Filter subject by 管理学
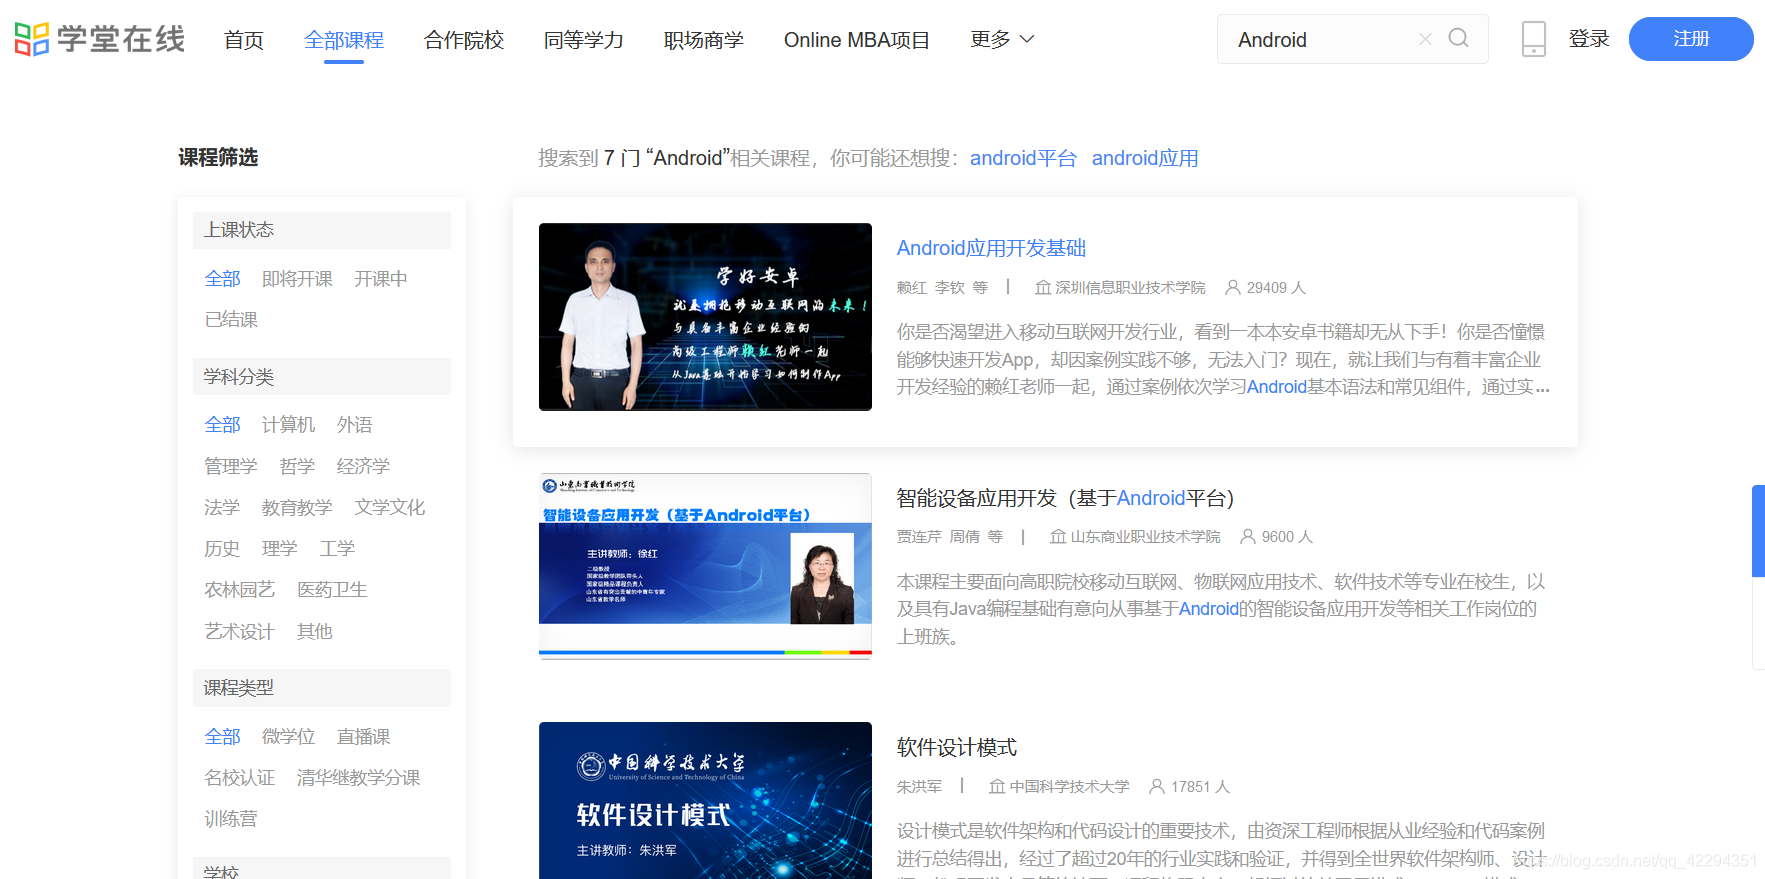 [231, 466]
